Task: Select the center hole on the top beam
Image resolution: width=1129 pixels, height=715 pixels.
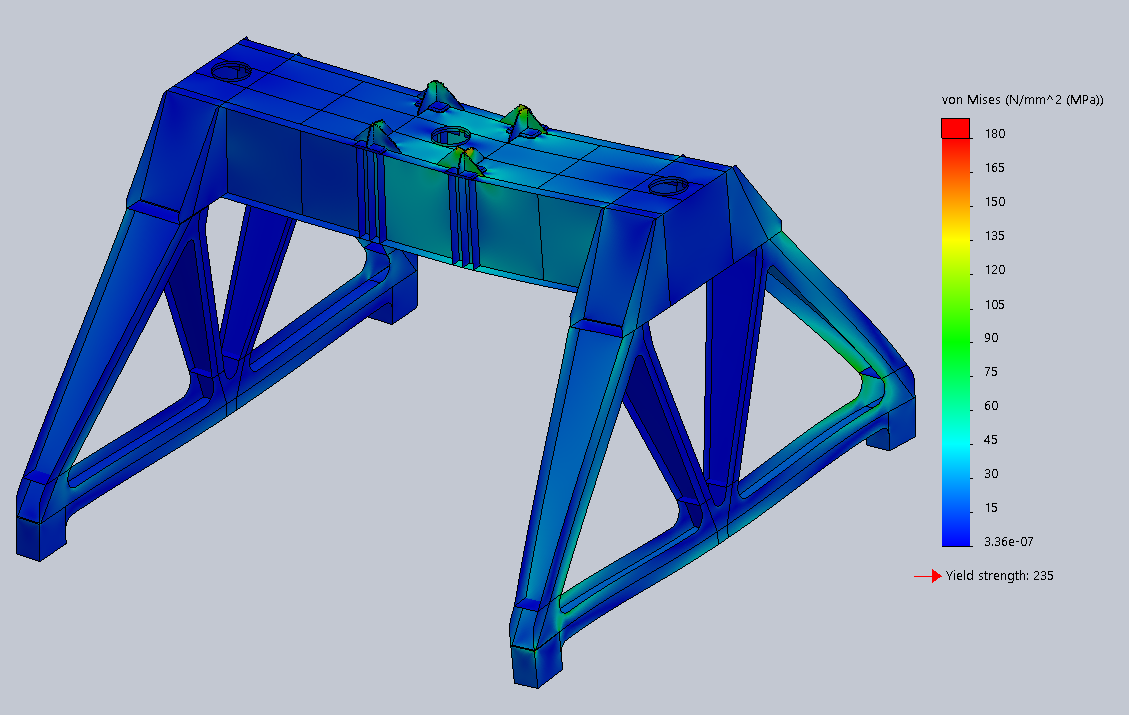Action: (449, 134)
